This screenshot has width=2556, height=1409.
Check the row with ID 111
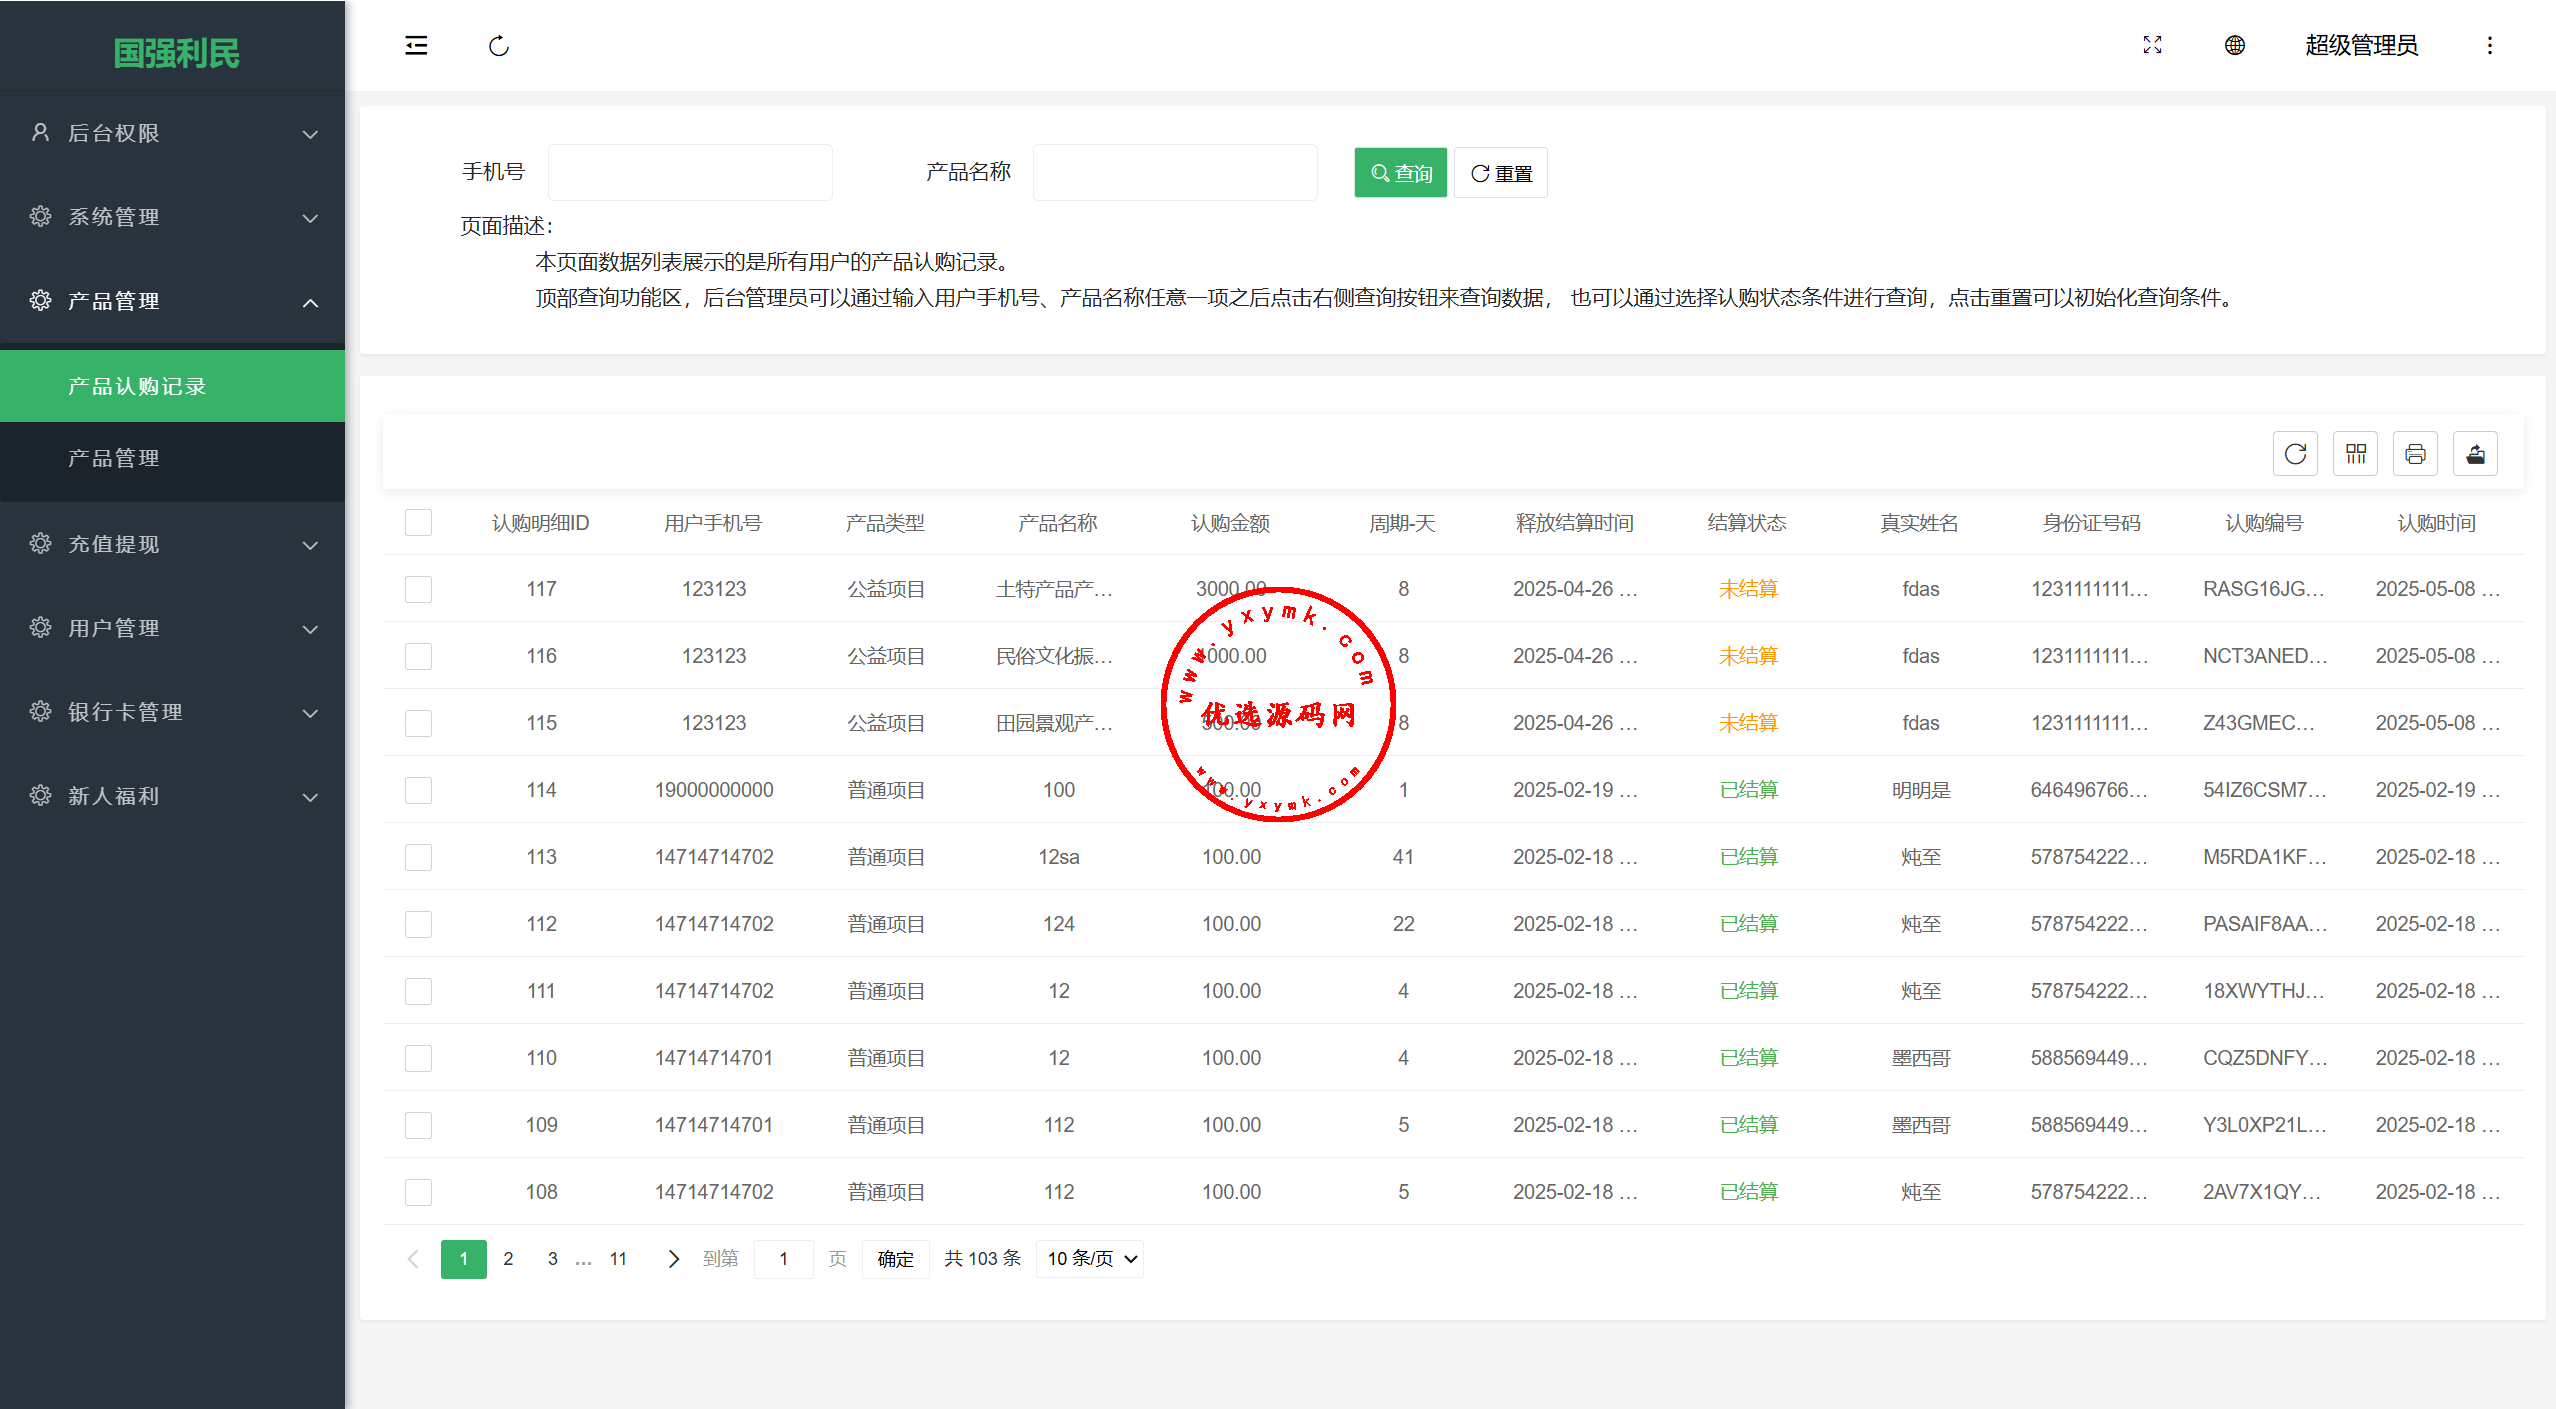click(x=418, y=991)
